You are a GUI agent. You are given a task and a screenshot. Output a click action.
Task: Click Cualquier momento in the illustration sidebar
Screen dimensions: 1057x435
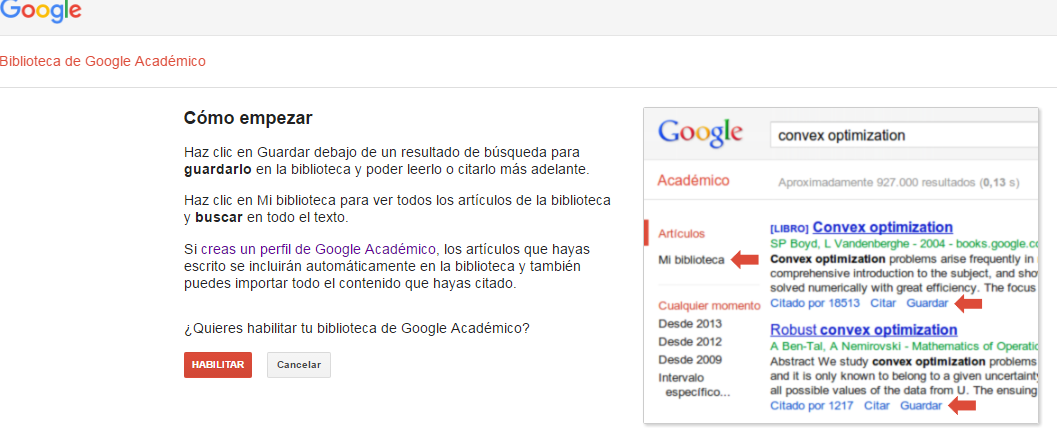tap(709, 306)
